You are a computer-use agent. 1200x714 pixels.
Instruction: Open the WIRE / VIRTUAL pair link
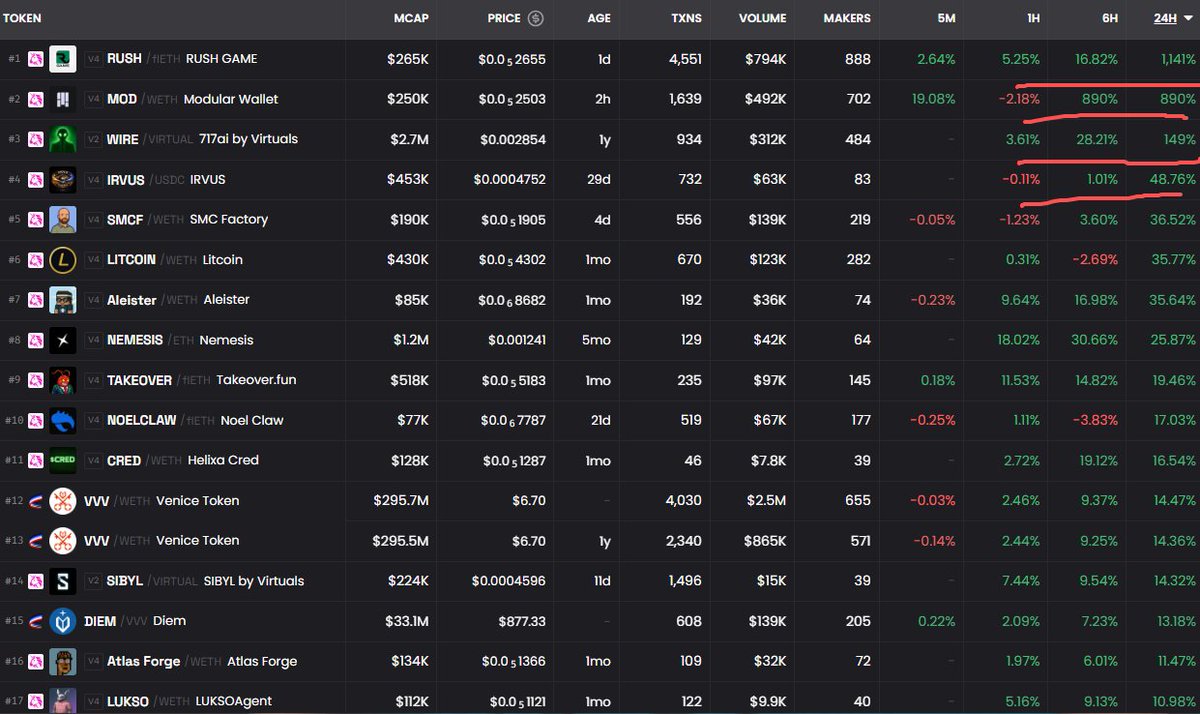pyautogui.click(x=150, y=139)
